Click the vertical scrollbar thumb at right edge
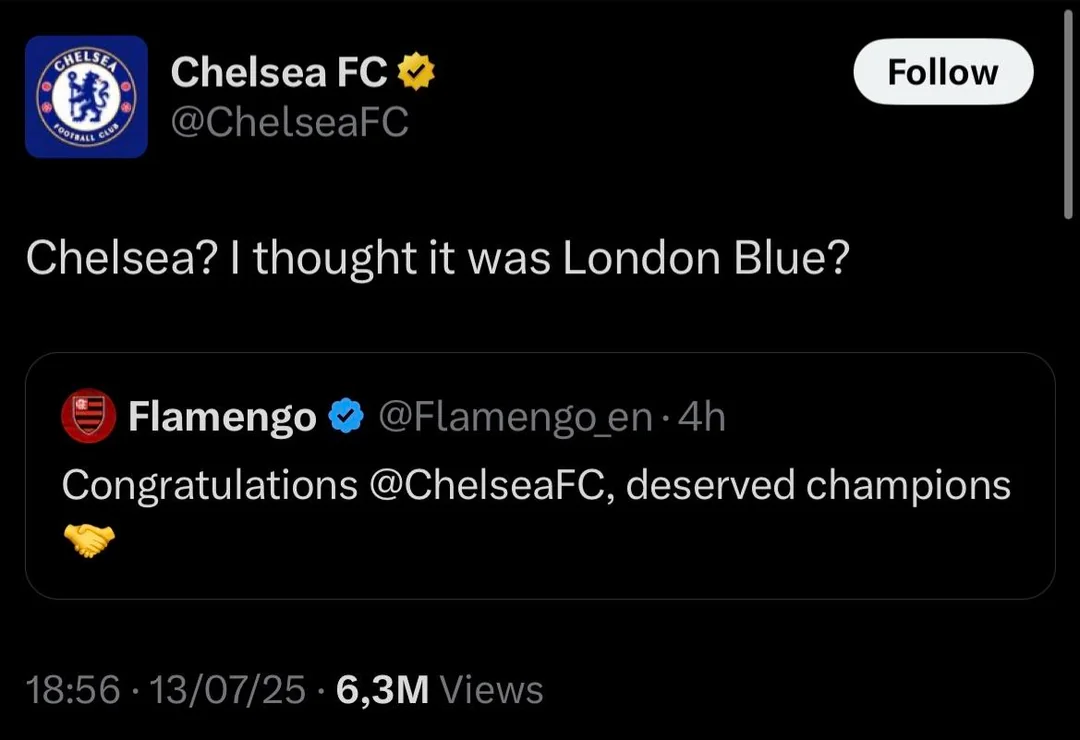The height and width of the screenshot is (740, 1080). point(1068,114)
